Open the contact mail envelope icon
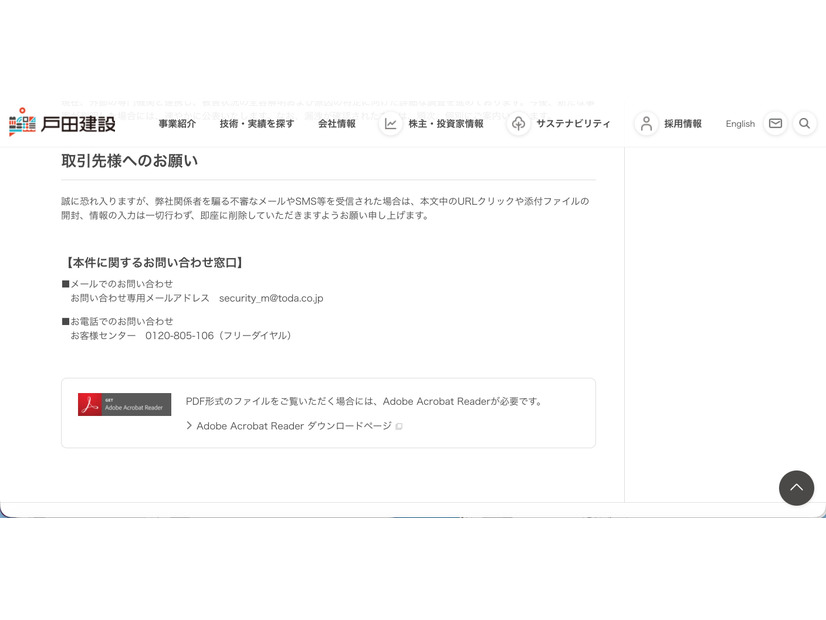The image size is (826, 620). tap(775, 123)
